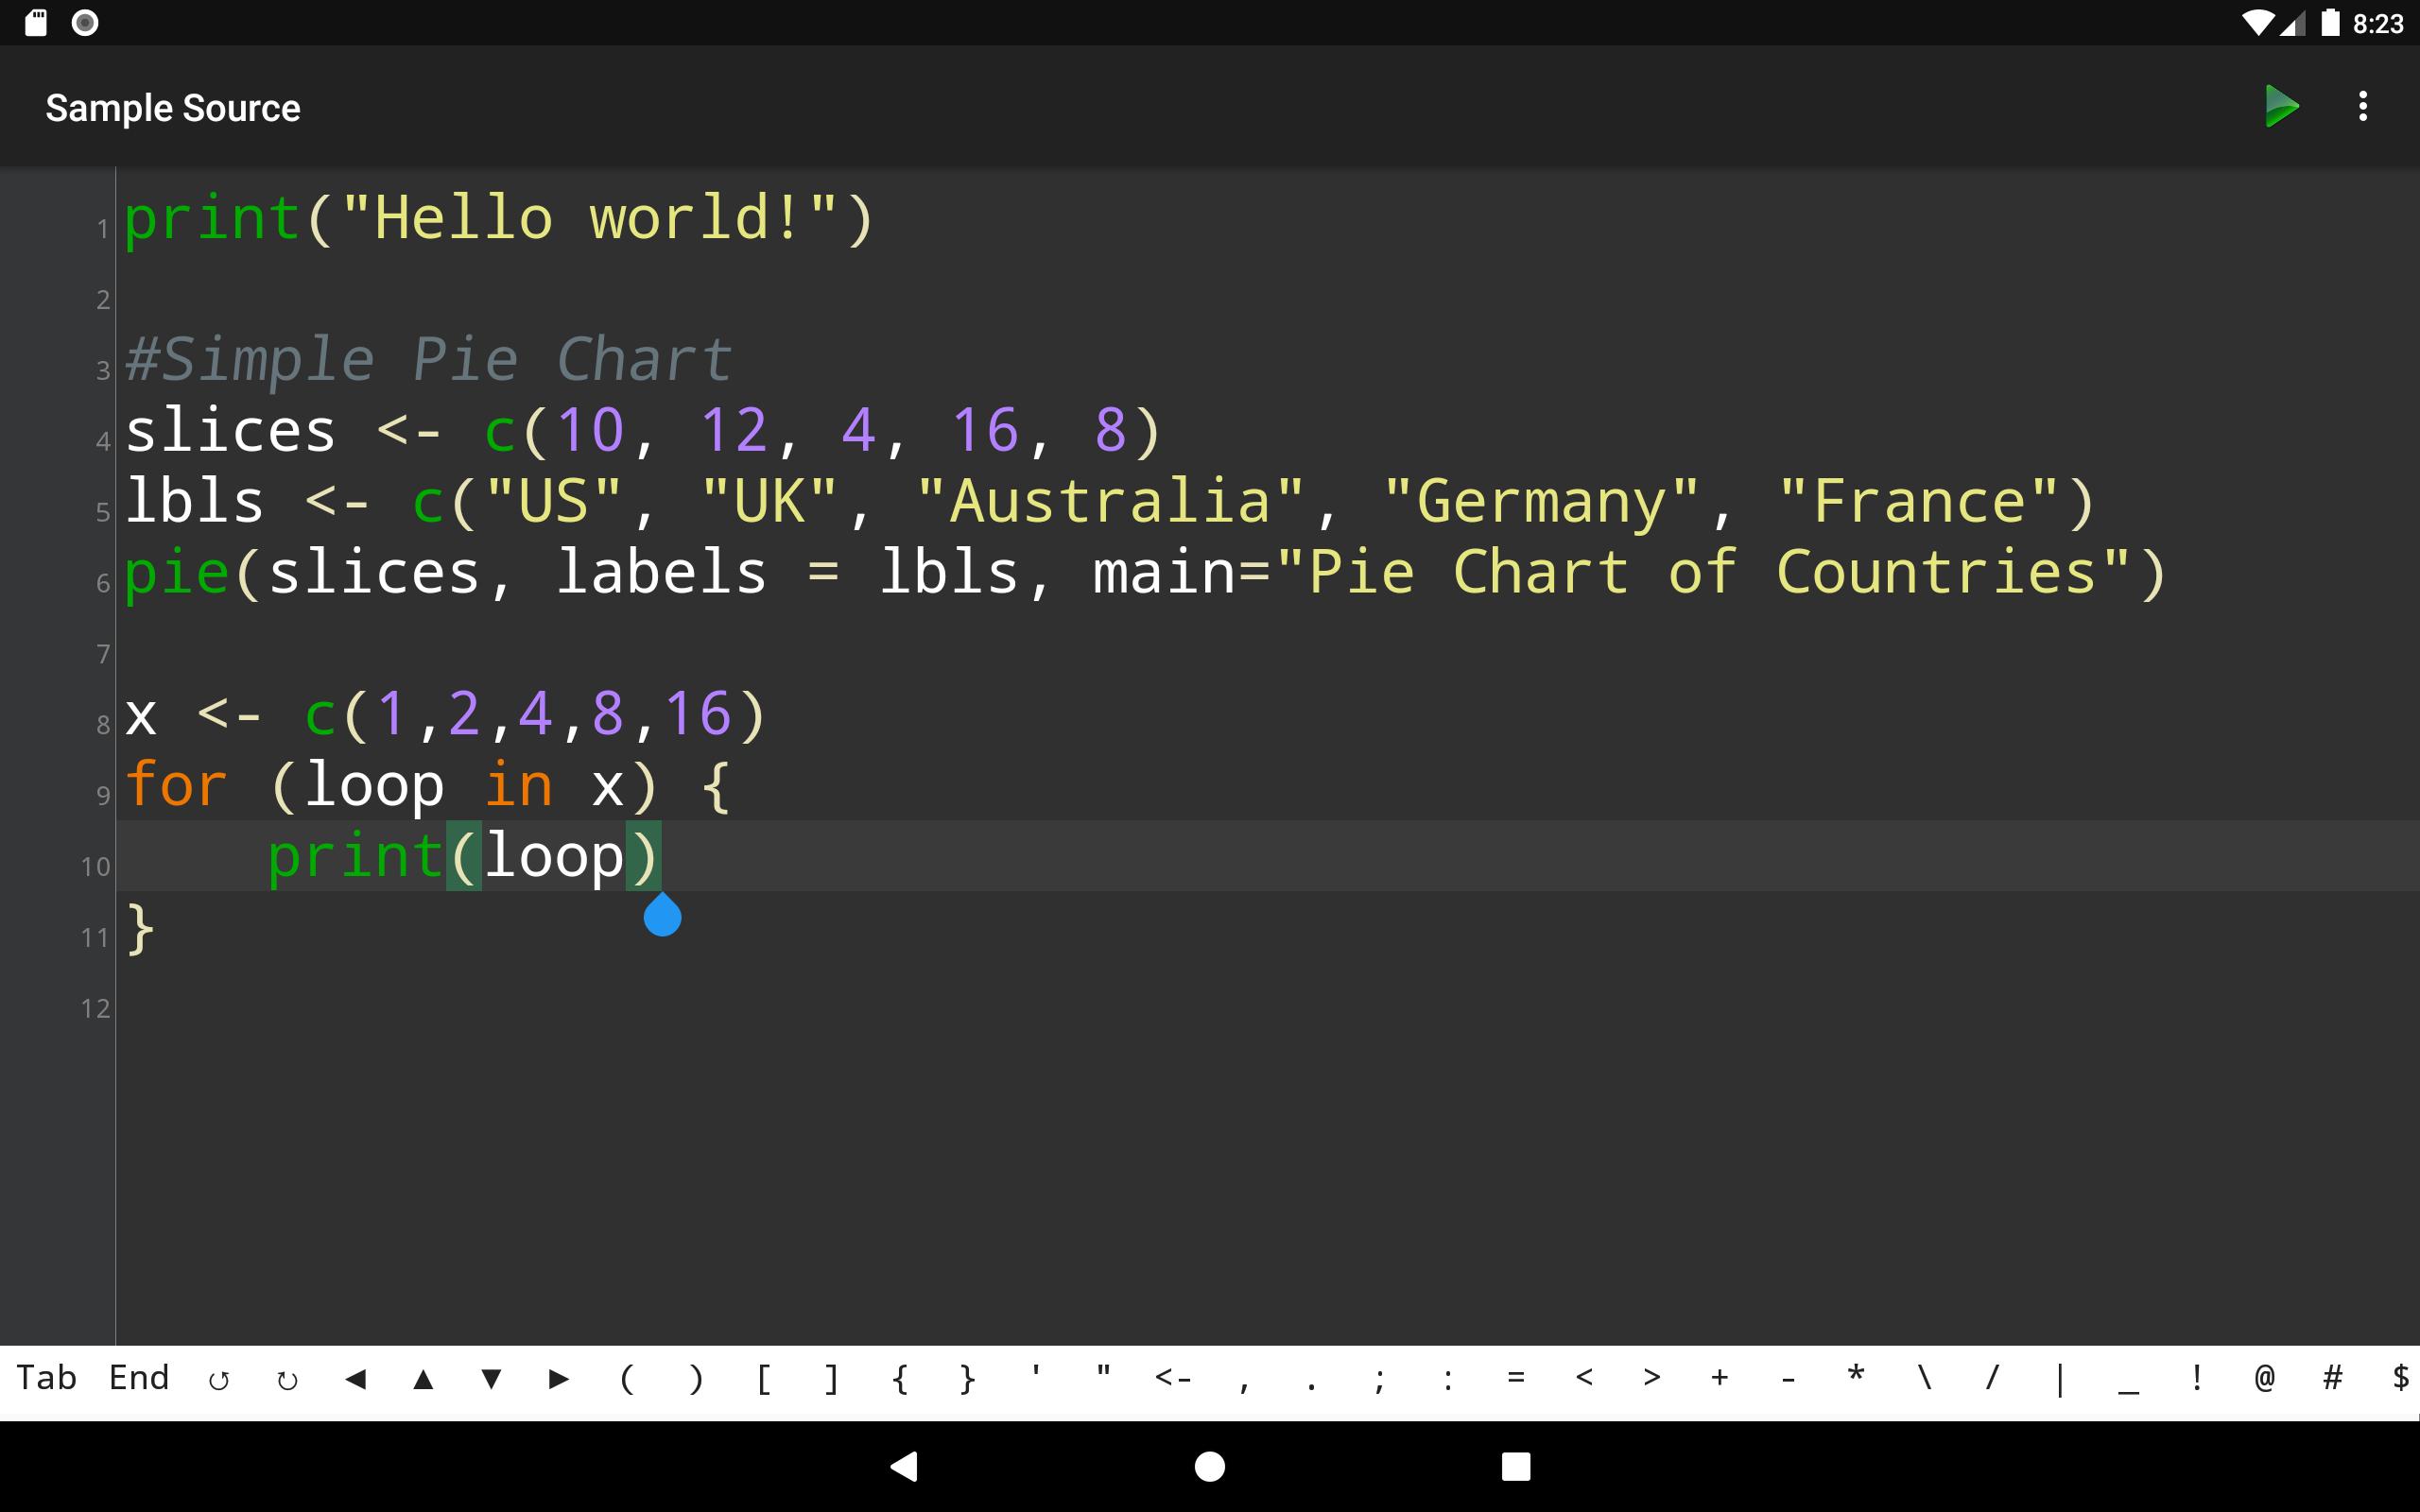Tap the closing brace on line 11
Screen dimensions: 2420x1512
point(141,928)
